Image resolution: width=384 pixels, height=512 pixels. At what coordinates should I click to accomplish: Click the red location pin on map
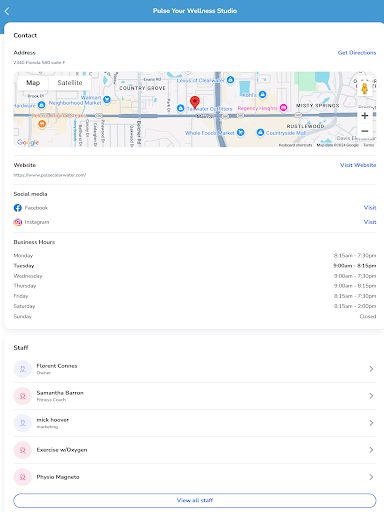pos(195,102)
